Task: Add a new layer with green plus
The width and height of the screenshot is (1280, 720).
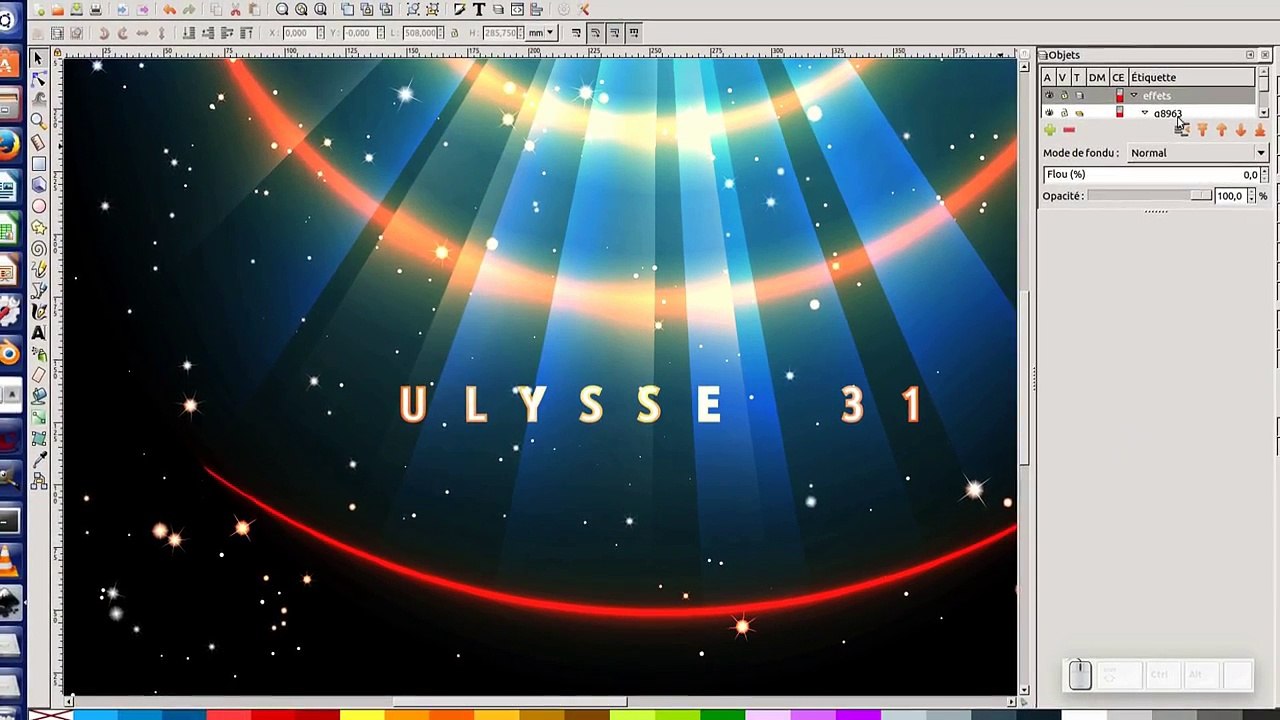Action: pos(1050,130)
